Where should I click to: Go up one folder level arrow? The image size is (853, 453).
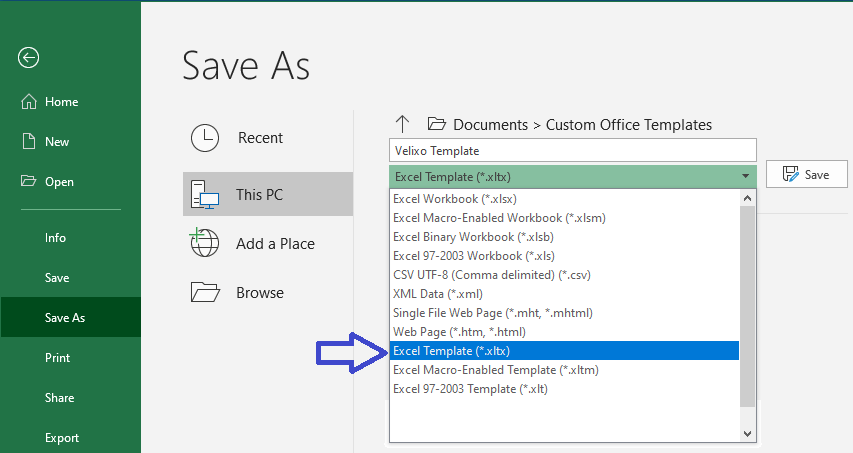[x=402, y=125]
